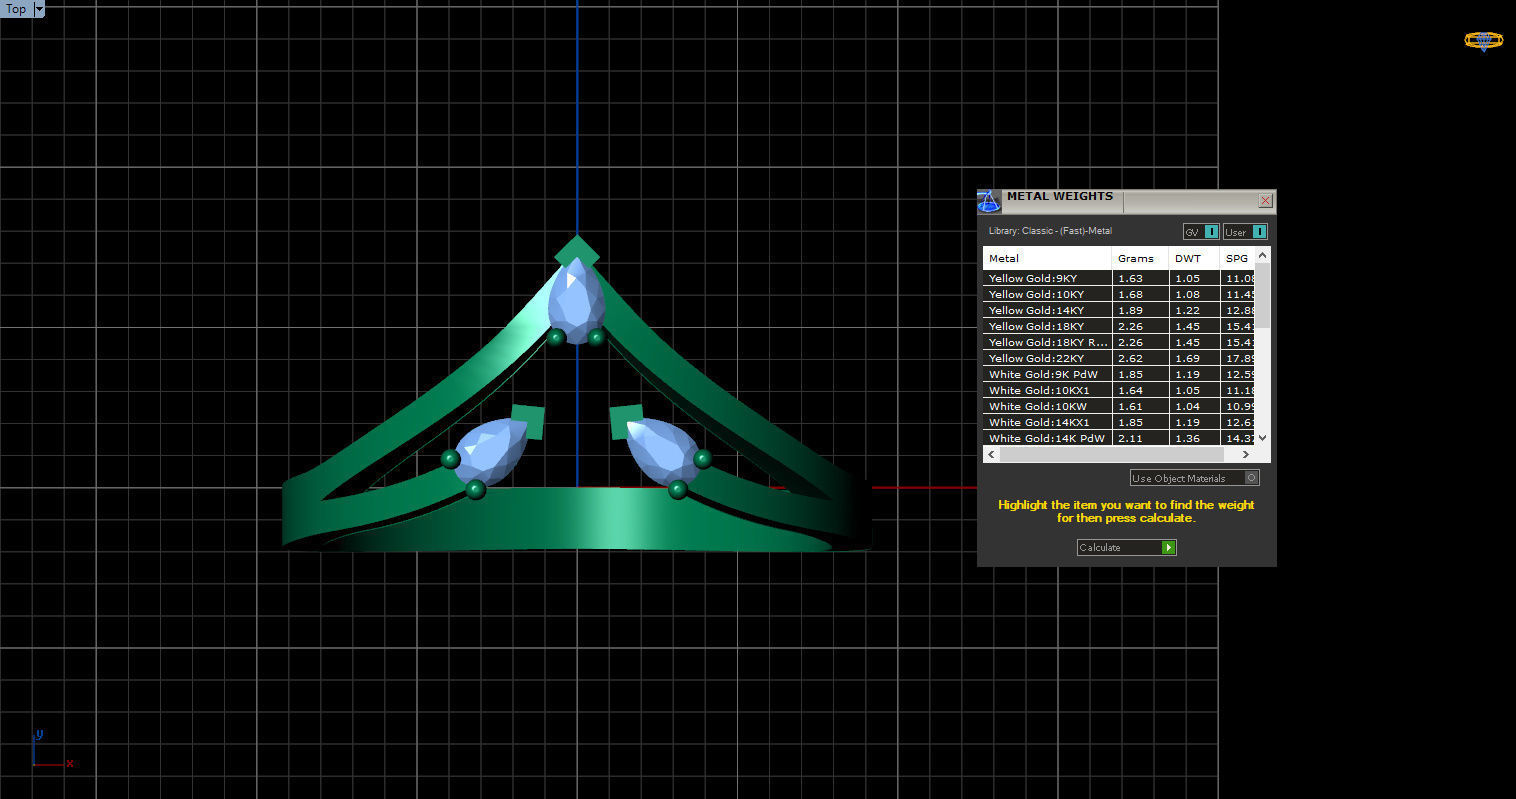Select the White Gold:10KW row

pos(1119,406)
